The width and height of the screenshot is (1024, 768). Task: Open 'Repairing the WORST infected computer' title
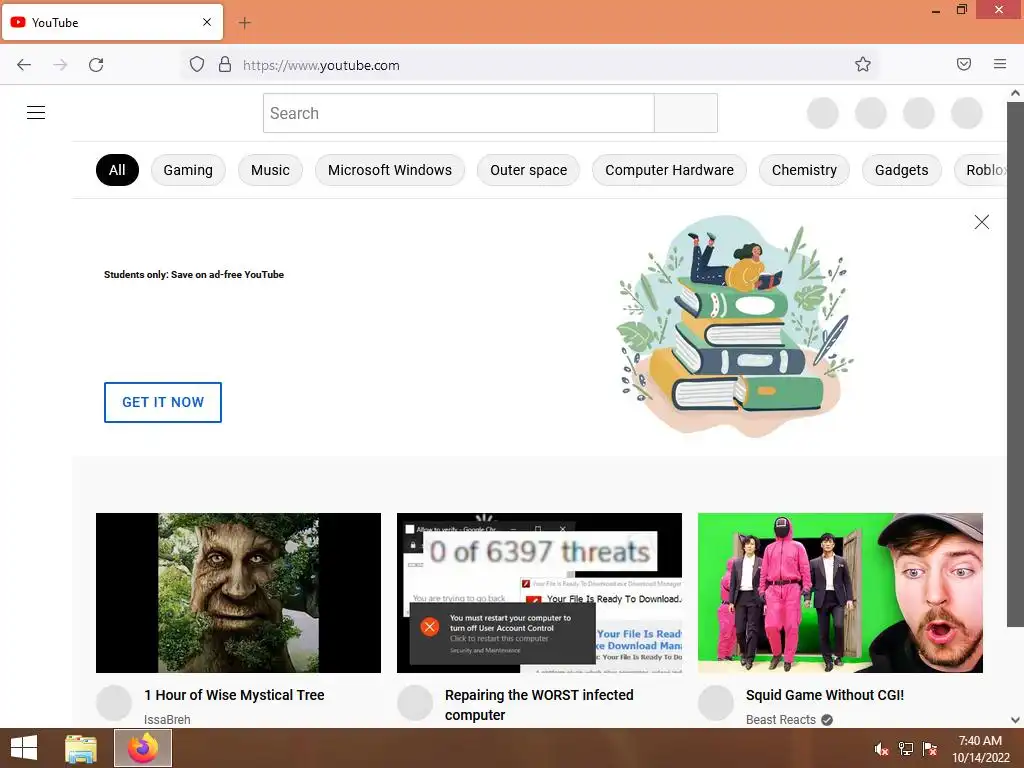[539, 705]
